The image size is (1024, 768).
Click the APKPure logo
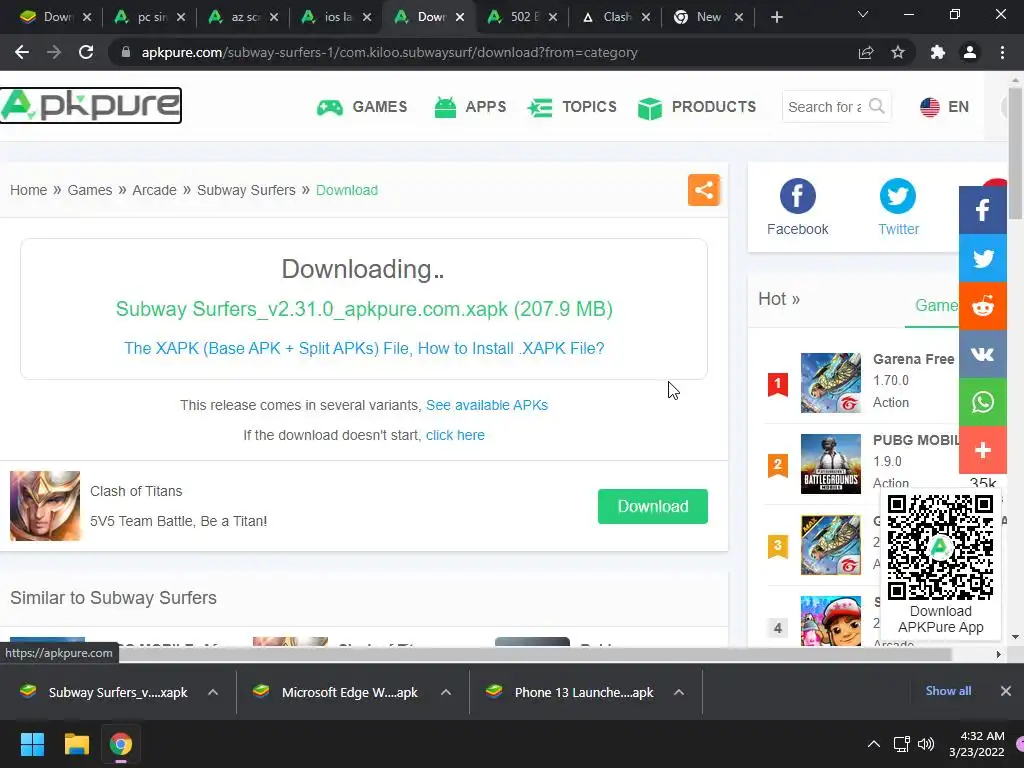click(91, 105)
